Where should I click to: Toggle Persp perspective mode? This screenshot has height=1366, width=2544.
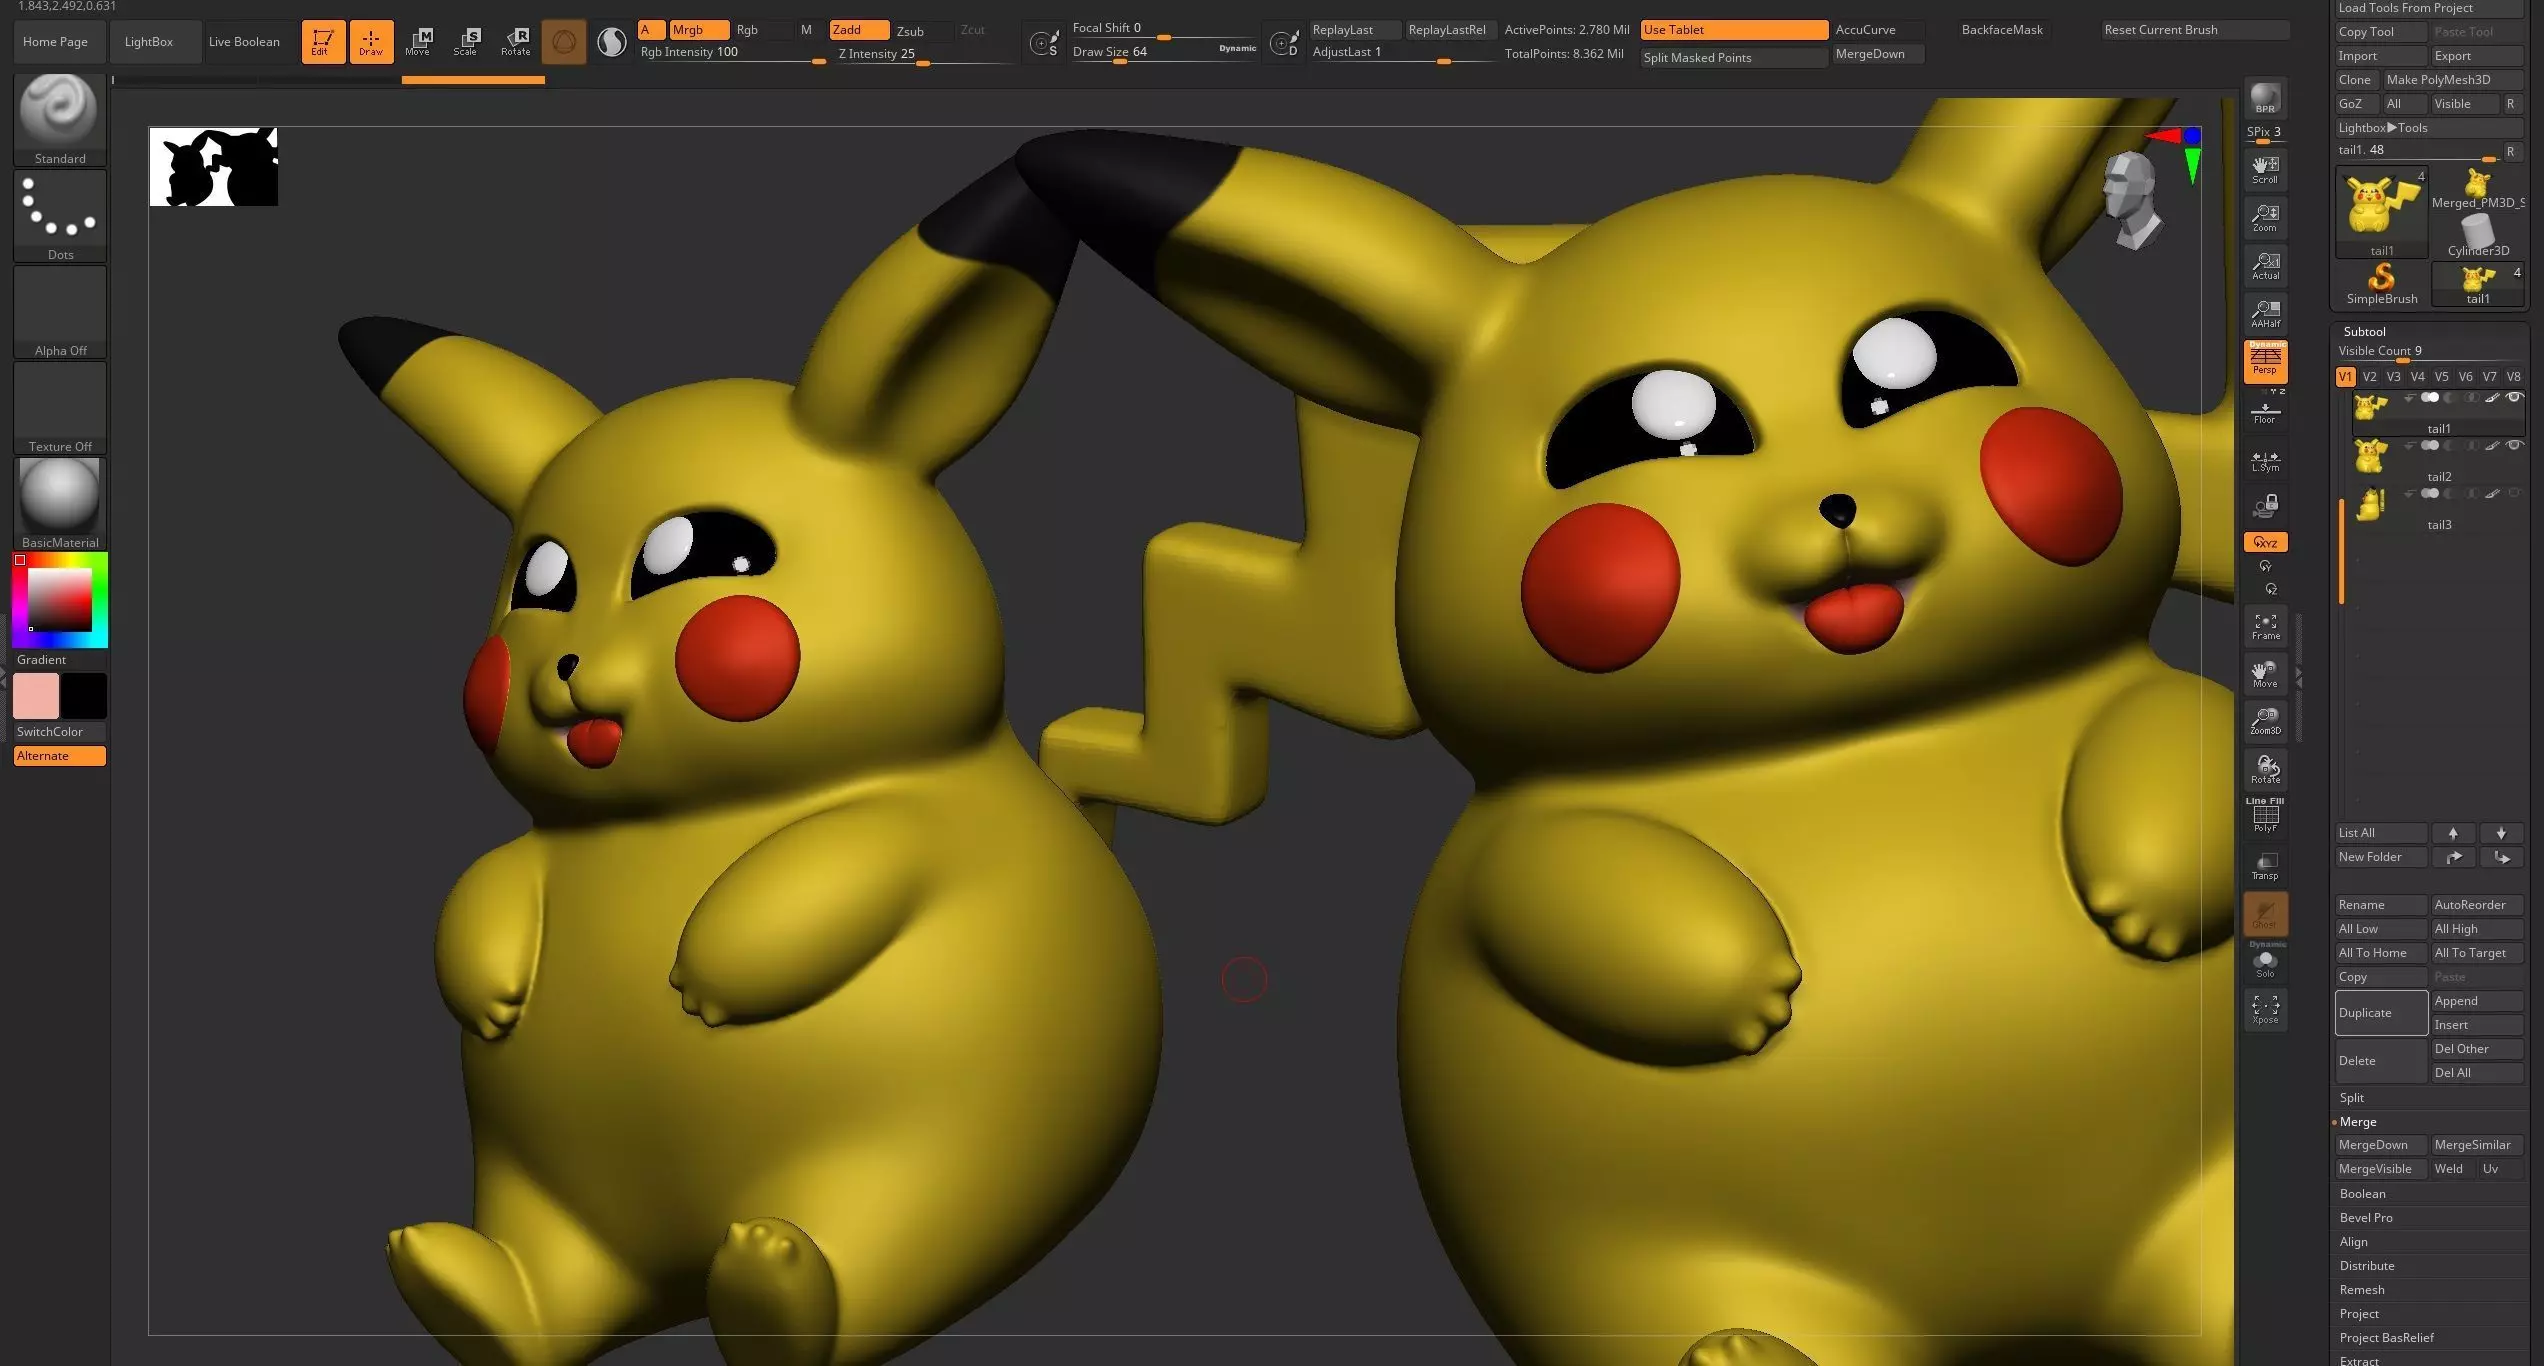(2265, 360)
